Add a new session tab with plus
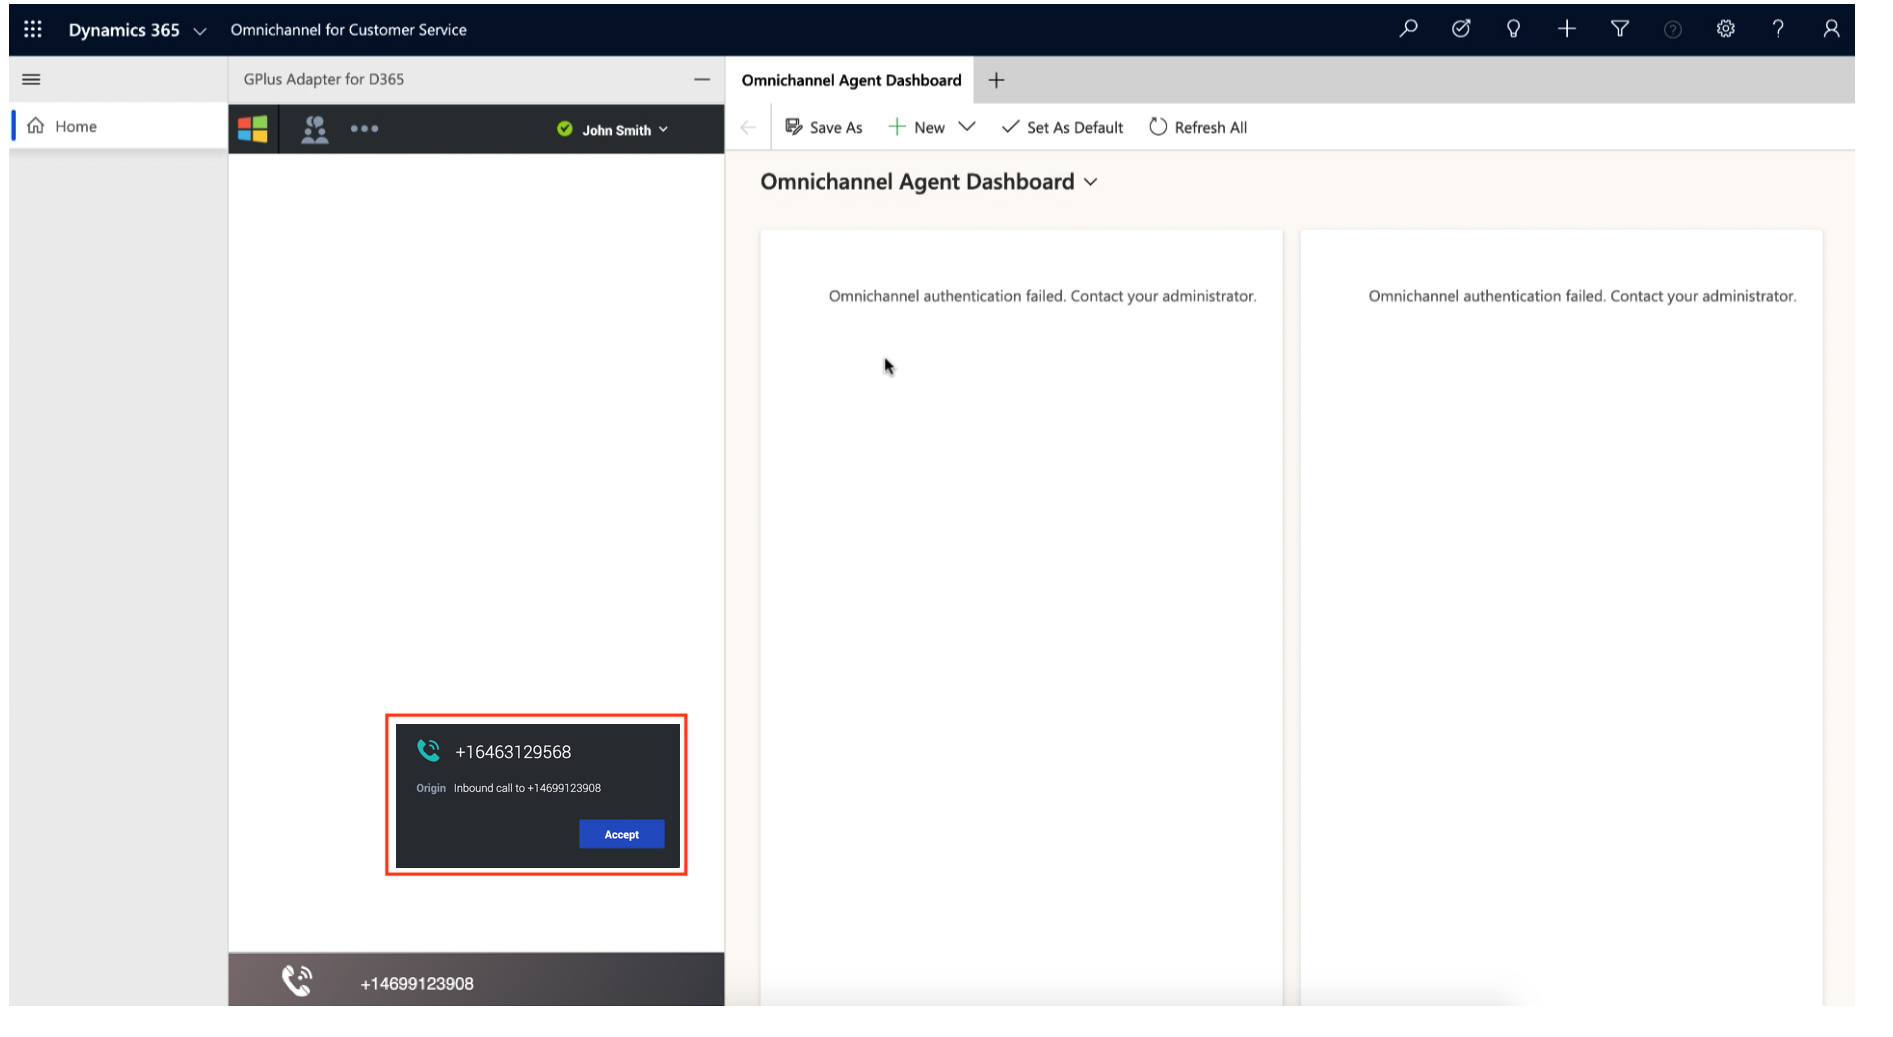Image resolution: width=1893 pixels, height=1037 pixels. point(996,80)
